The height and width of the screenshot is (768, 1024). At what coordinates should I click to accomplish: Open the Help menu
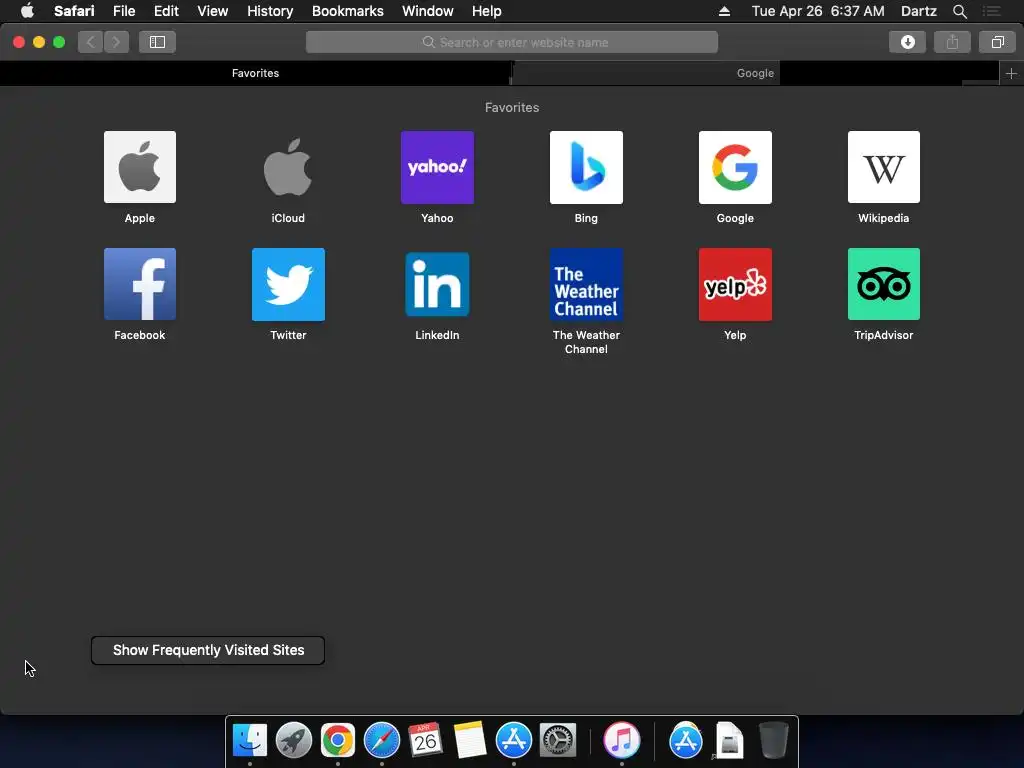[487, 11]
